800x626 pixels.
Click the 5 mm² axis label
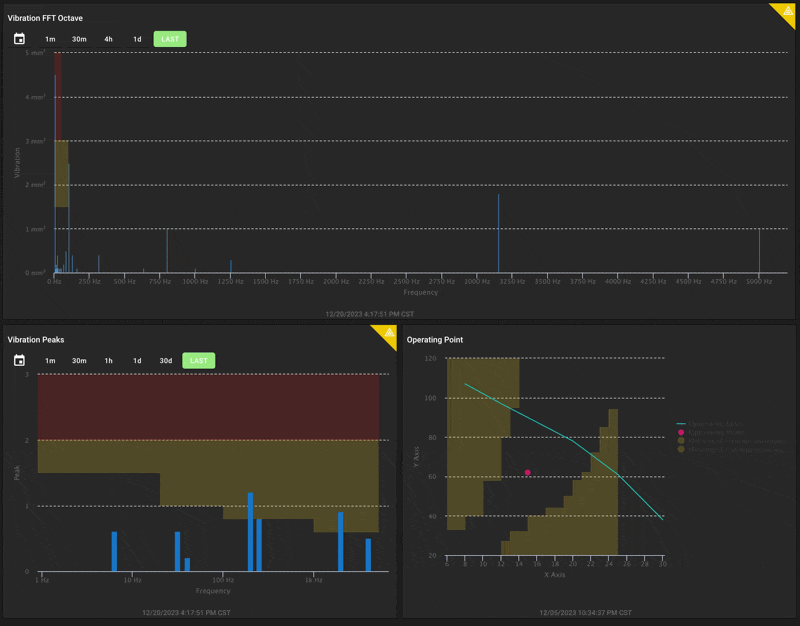35,53
